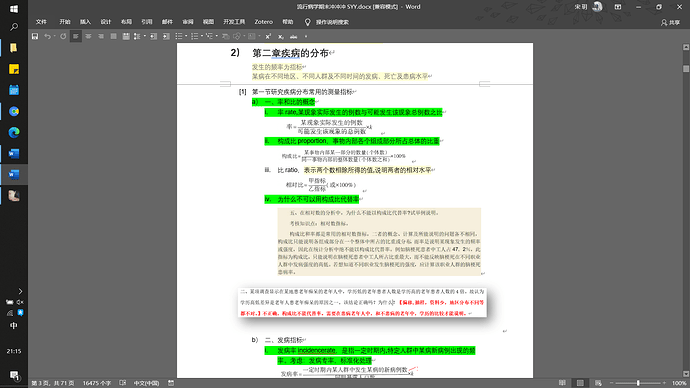Open Windows search from the taskbar
The image size is (690, 388).
point(14,27)
